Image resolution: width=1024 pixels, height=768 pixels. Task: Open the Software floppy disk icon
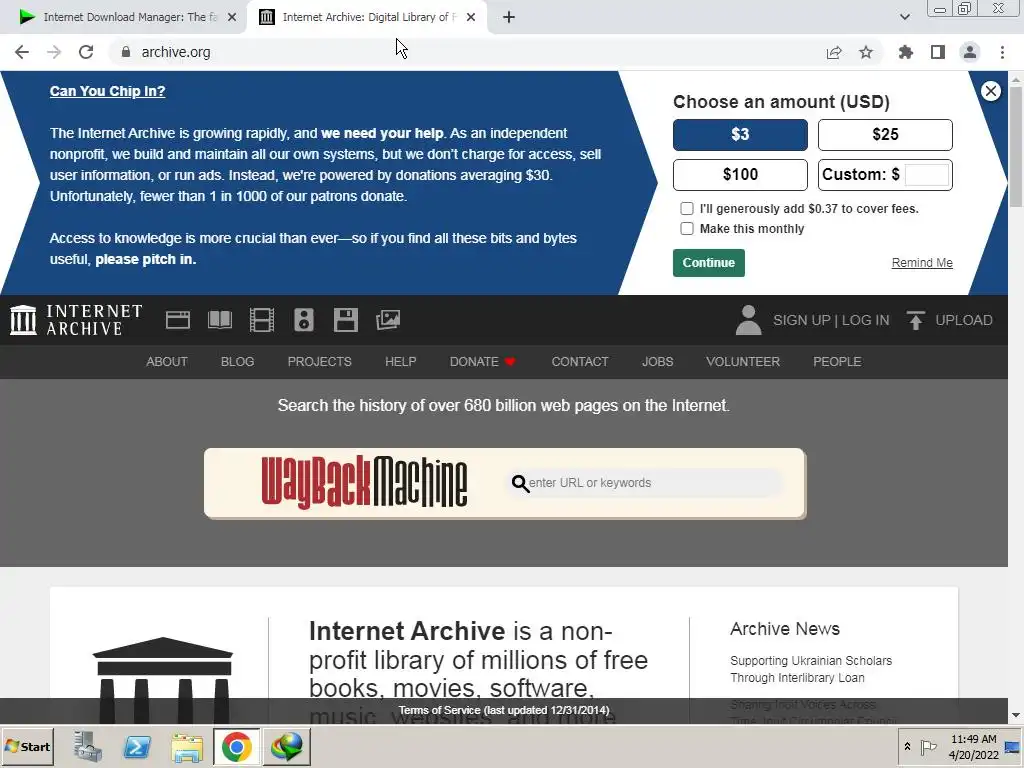pos(345,320)
